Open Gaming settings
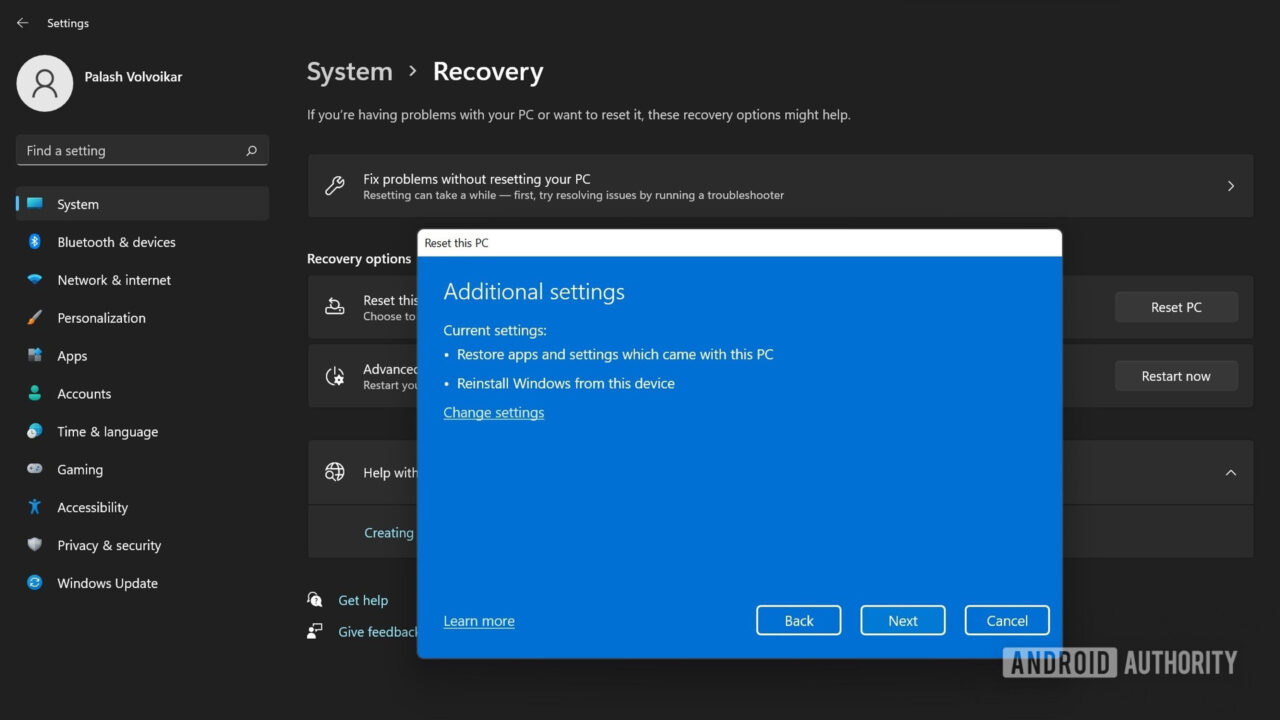The image size is (1280, 720). [x=79, y=469]
